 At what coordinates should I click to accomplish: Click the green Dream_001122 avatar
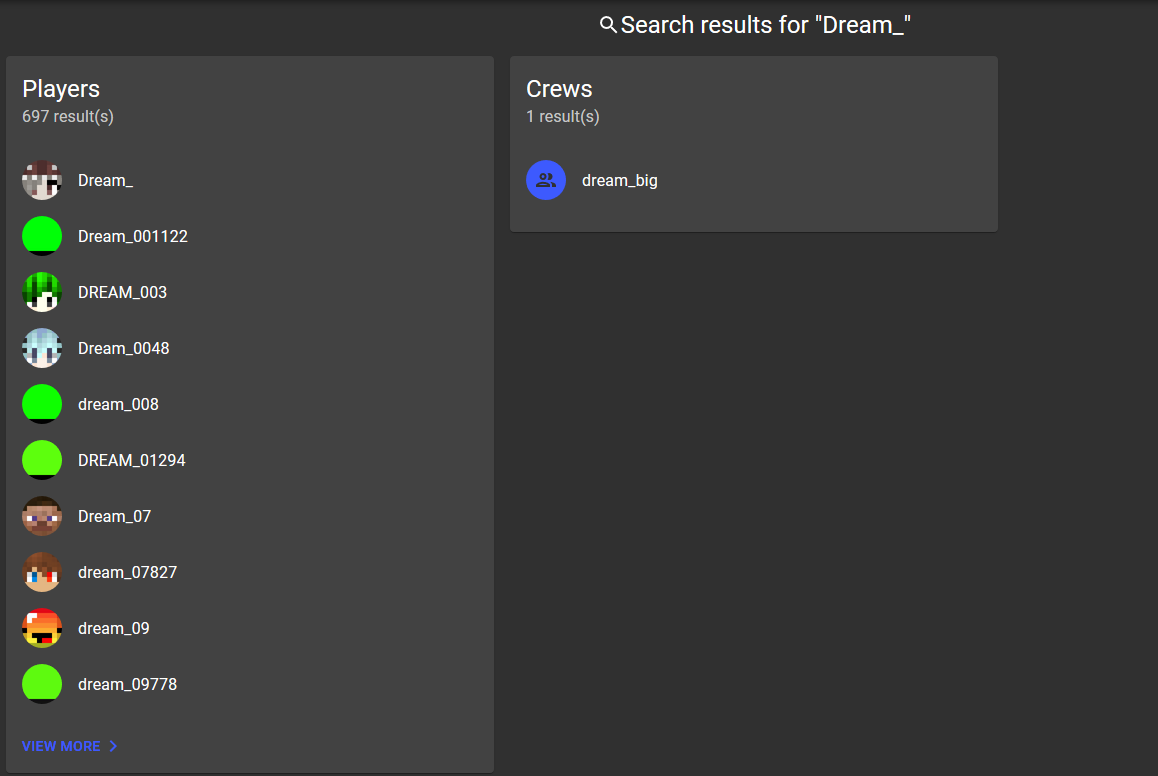42,236
